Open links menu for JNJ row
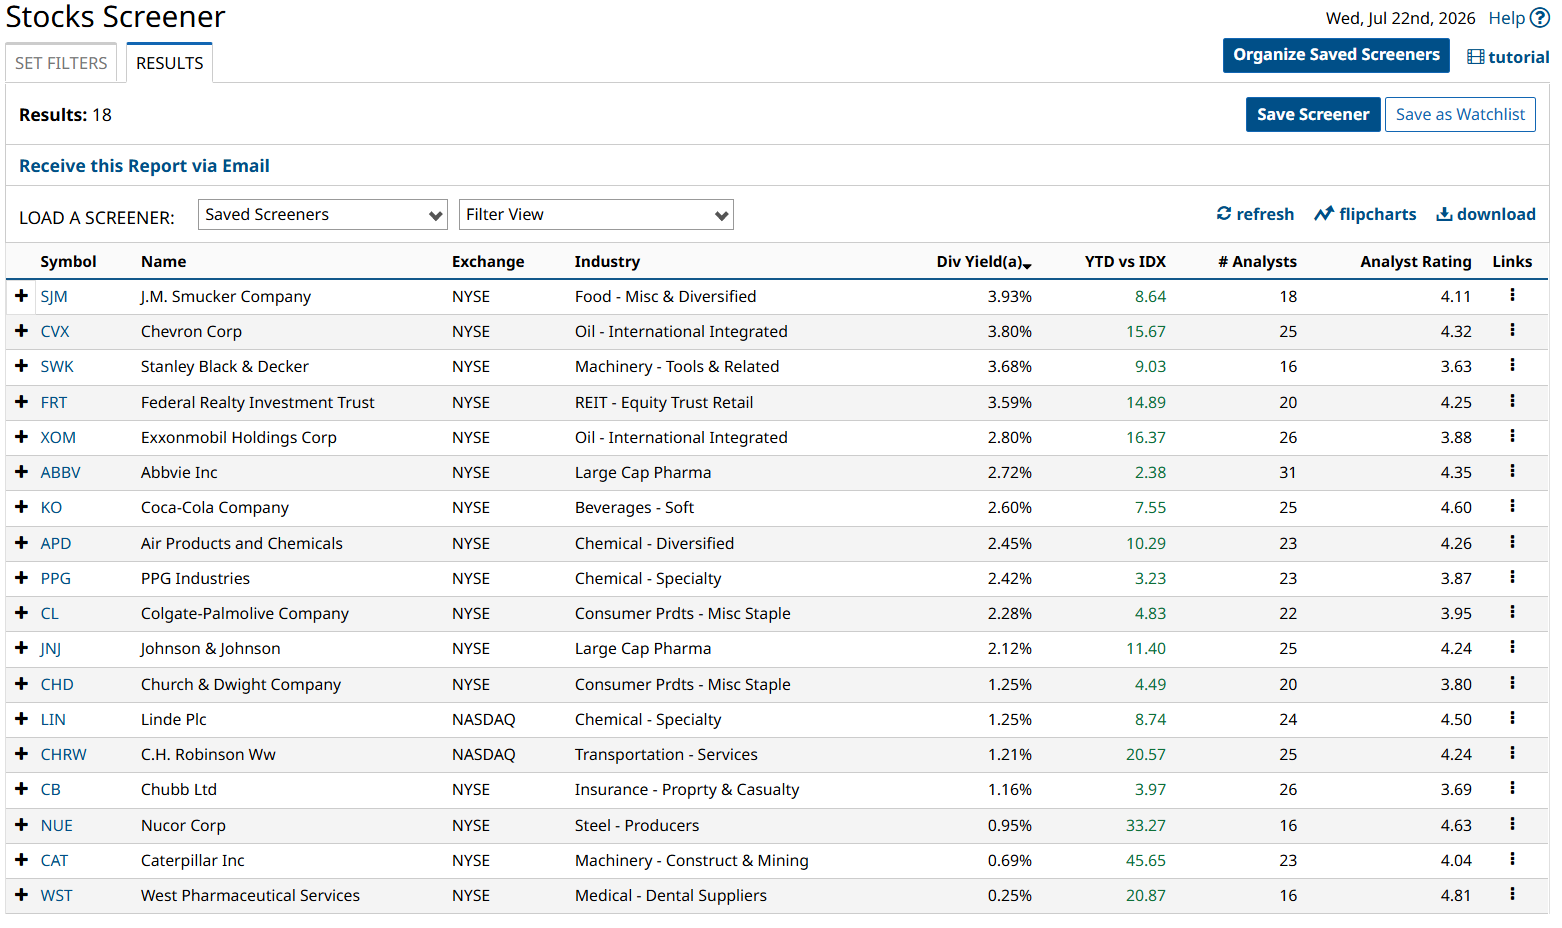1562x928 pixels. coord(1512,647)
